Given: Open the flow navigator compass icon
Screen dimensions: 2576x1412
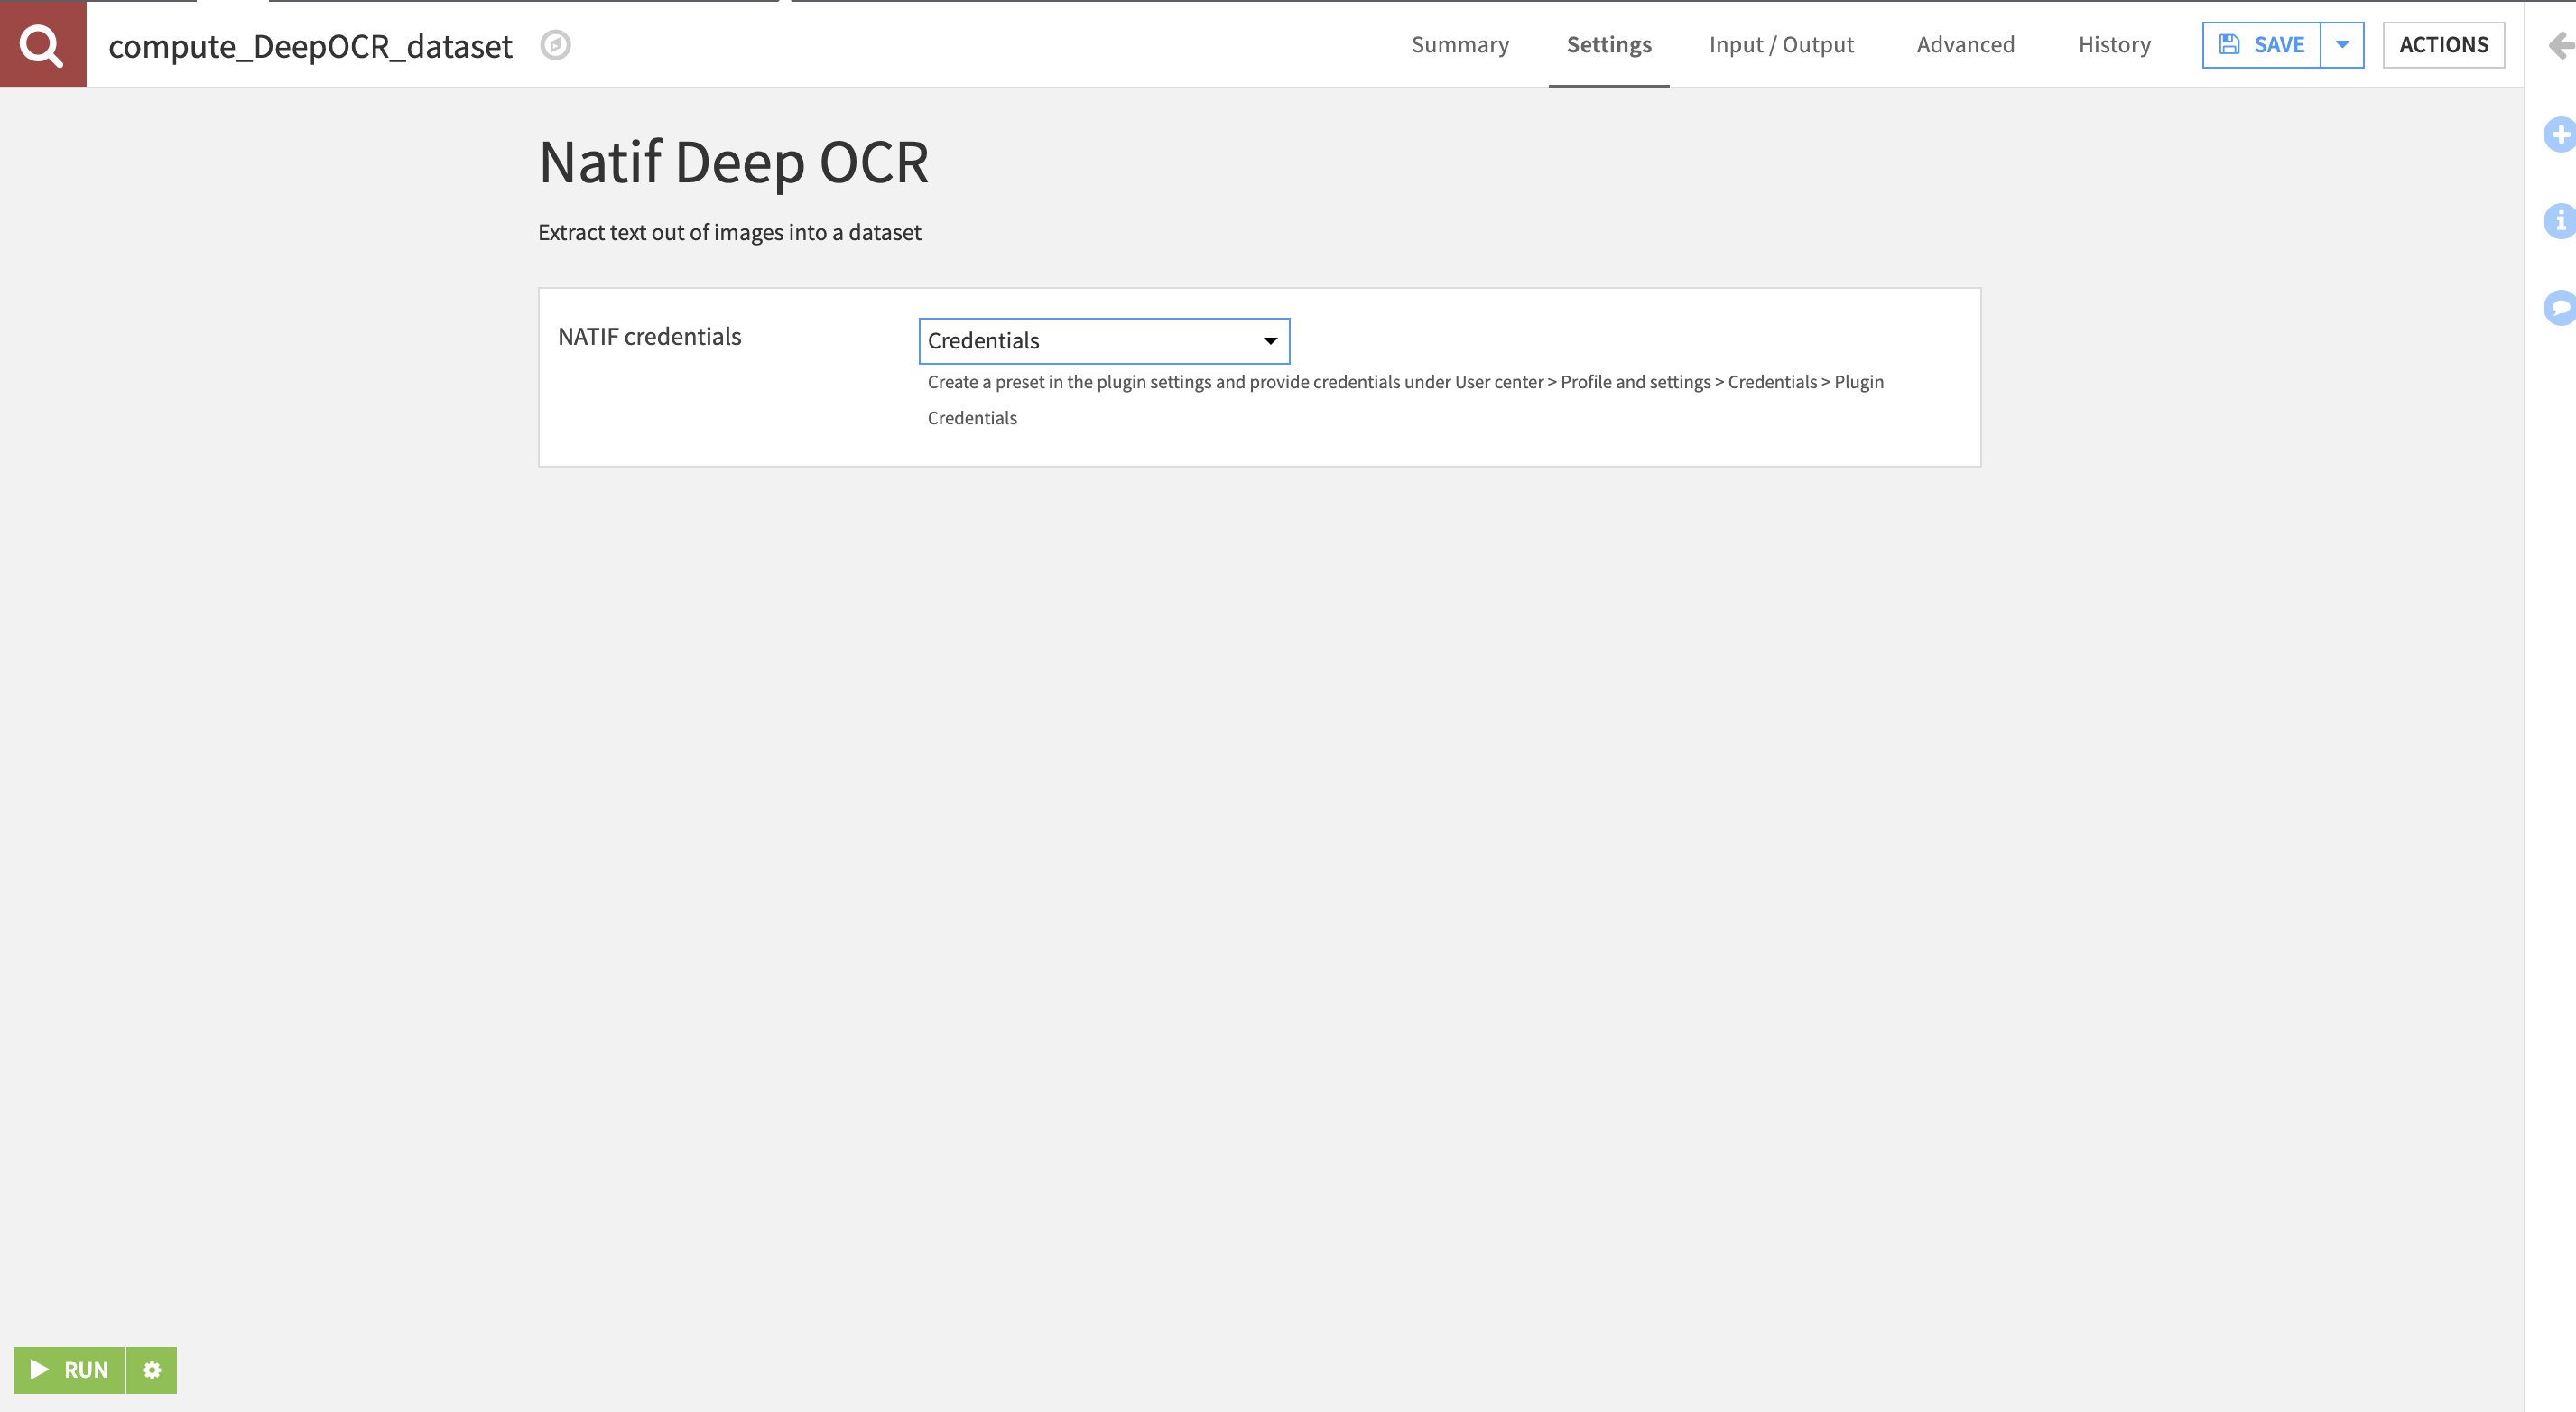Looking at the screenshot, I should pyautogui.click(x=555, y=45).
